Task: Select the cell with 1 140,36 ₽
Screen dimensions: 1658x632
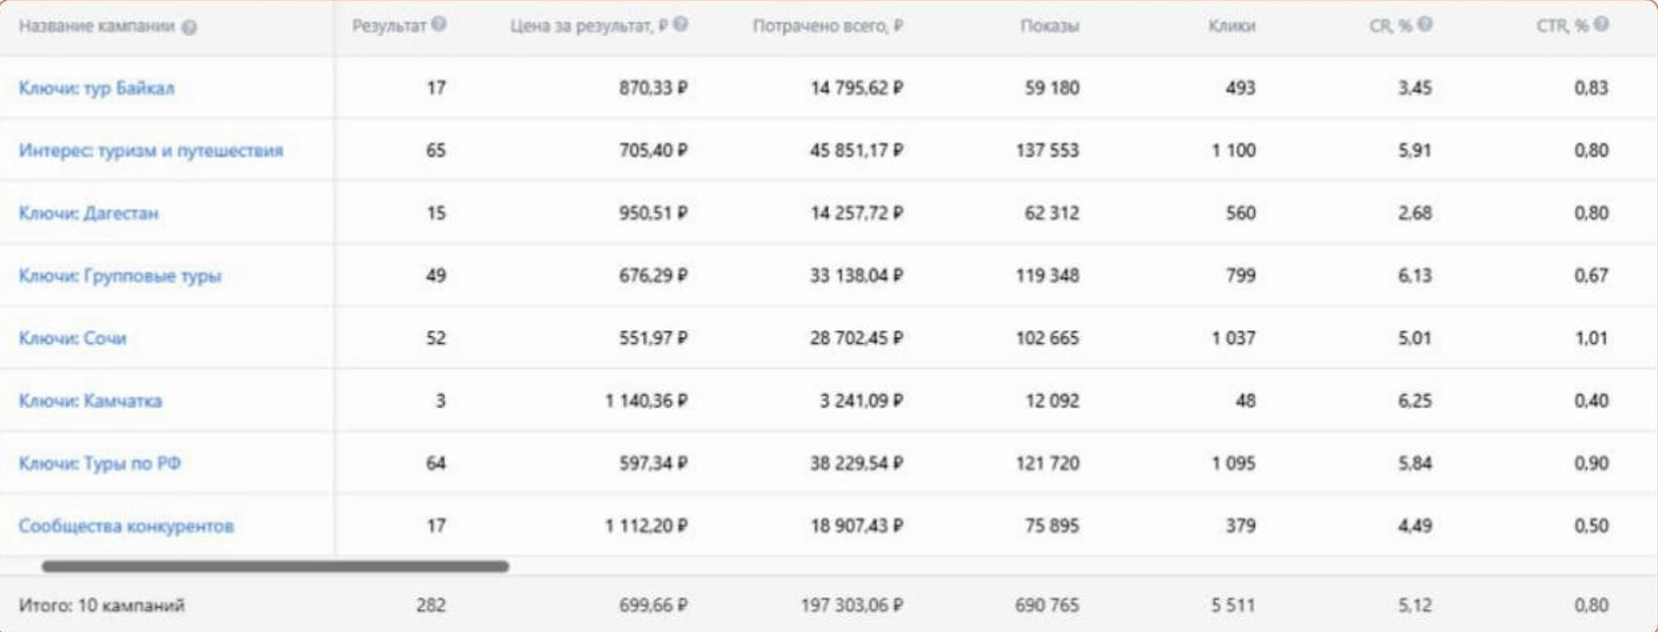Action: point(646,401)
